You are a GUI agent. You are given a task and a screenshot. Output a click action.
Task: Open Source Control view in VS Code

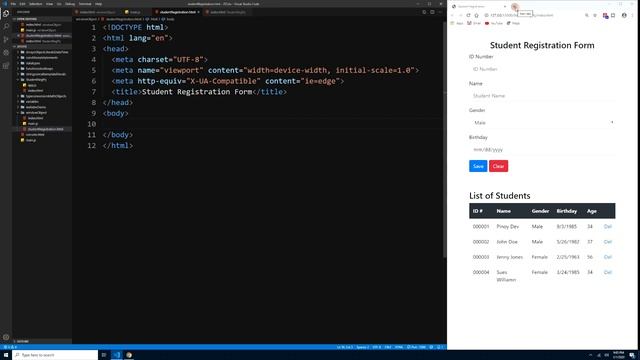coord(6,40)
